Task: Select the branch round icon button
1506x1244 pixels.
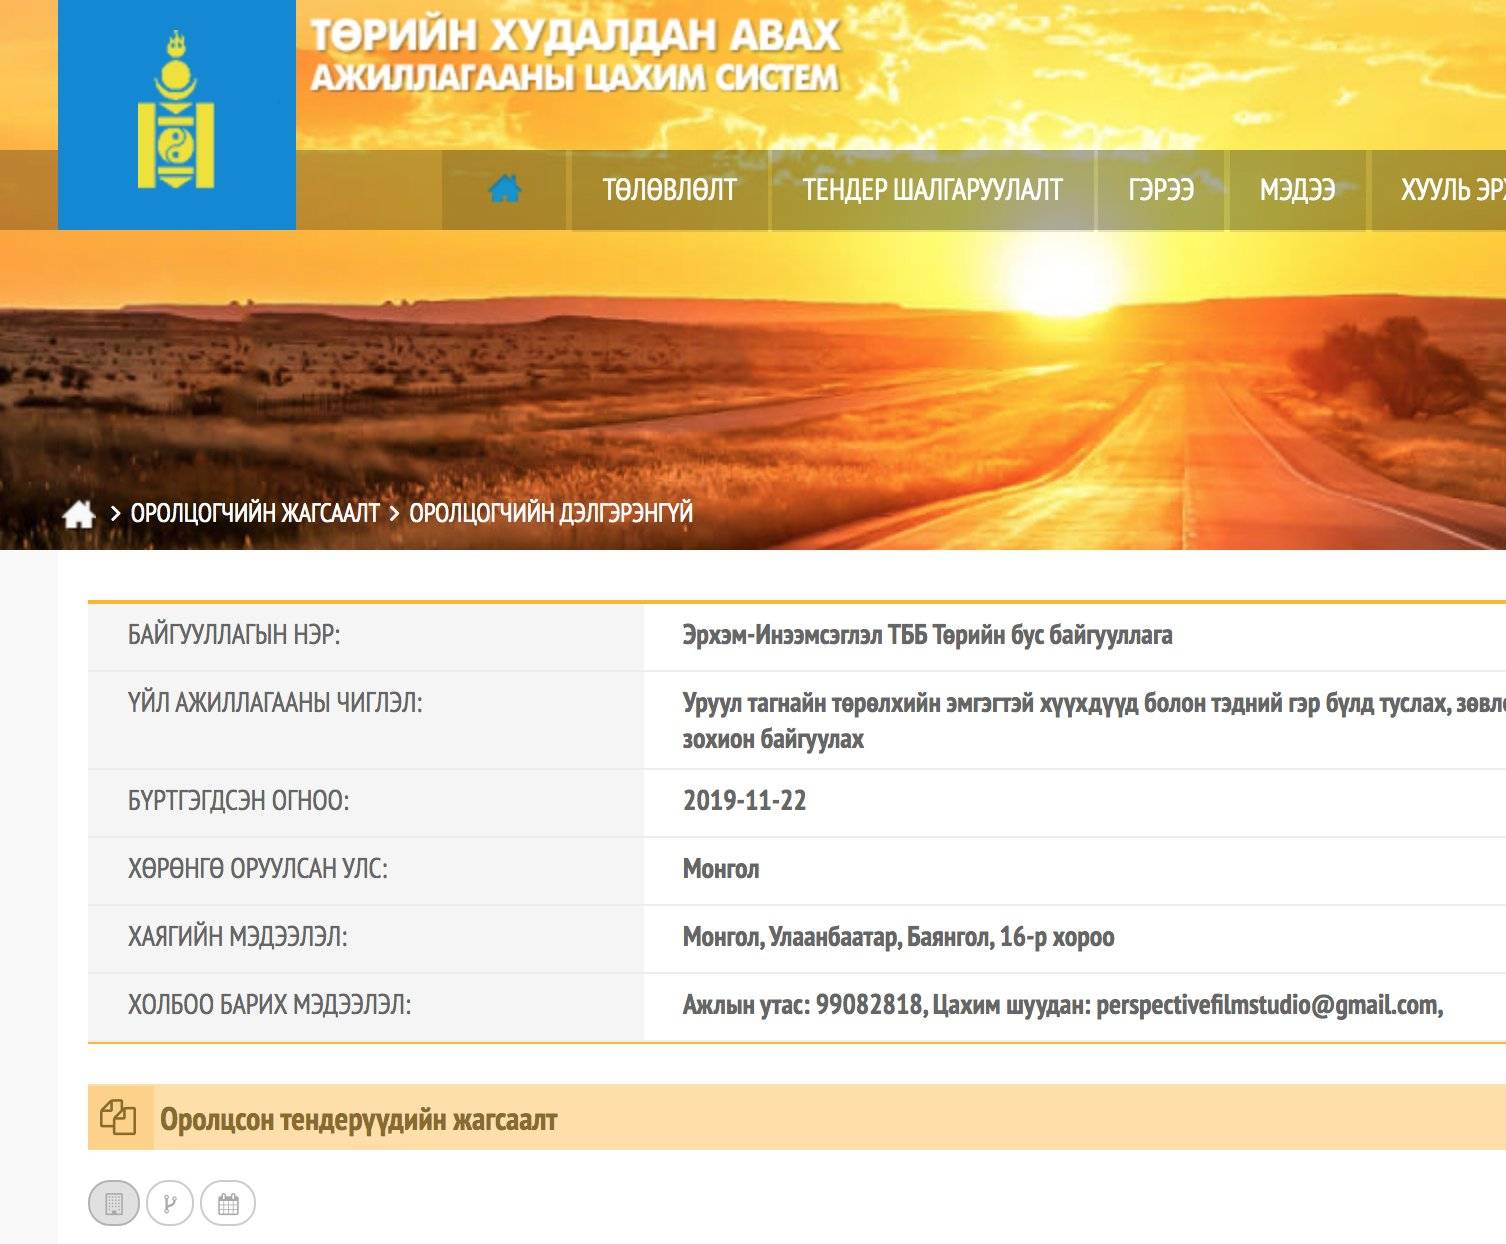Action: pyautogui.click(x=170, y=1203)
